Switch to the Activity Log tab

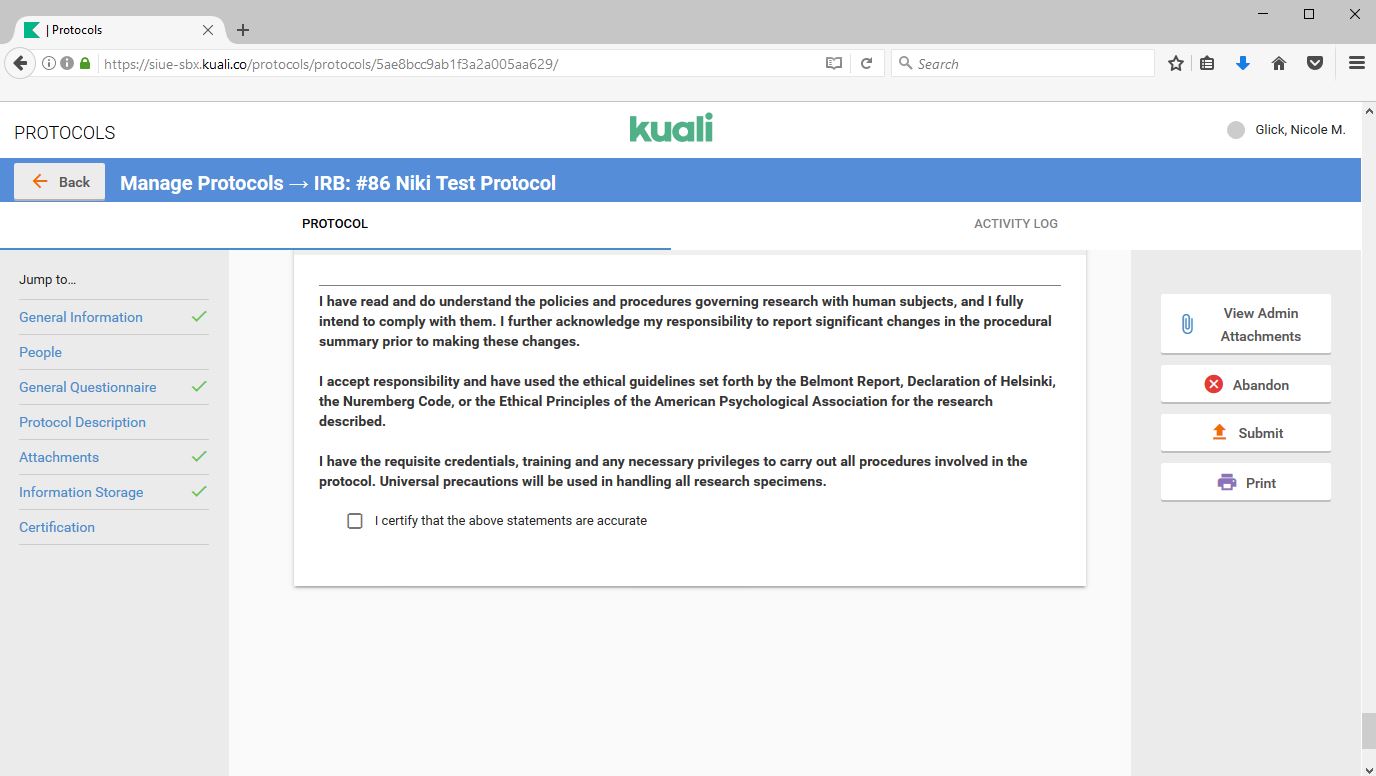[x=1015, y=224]
